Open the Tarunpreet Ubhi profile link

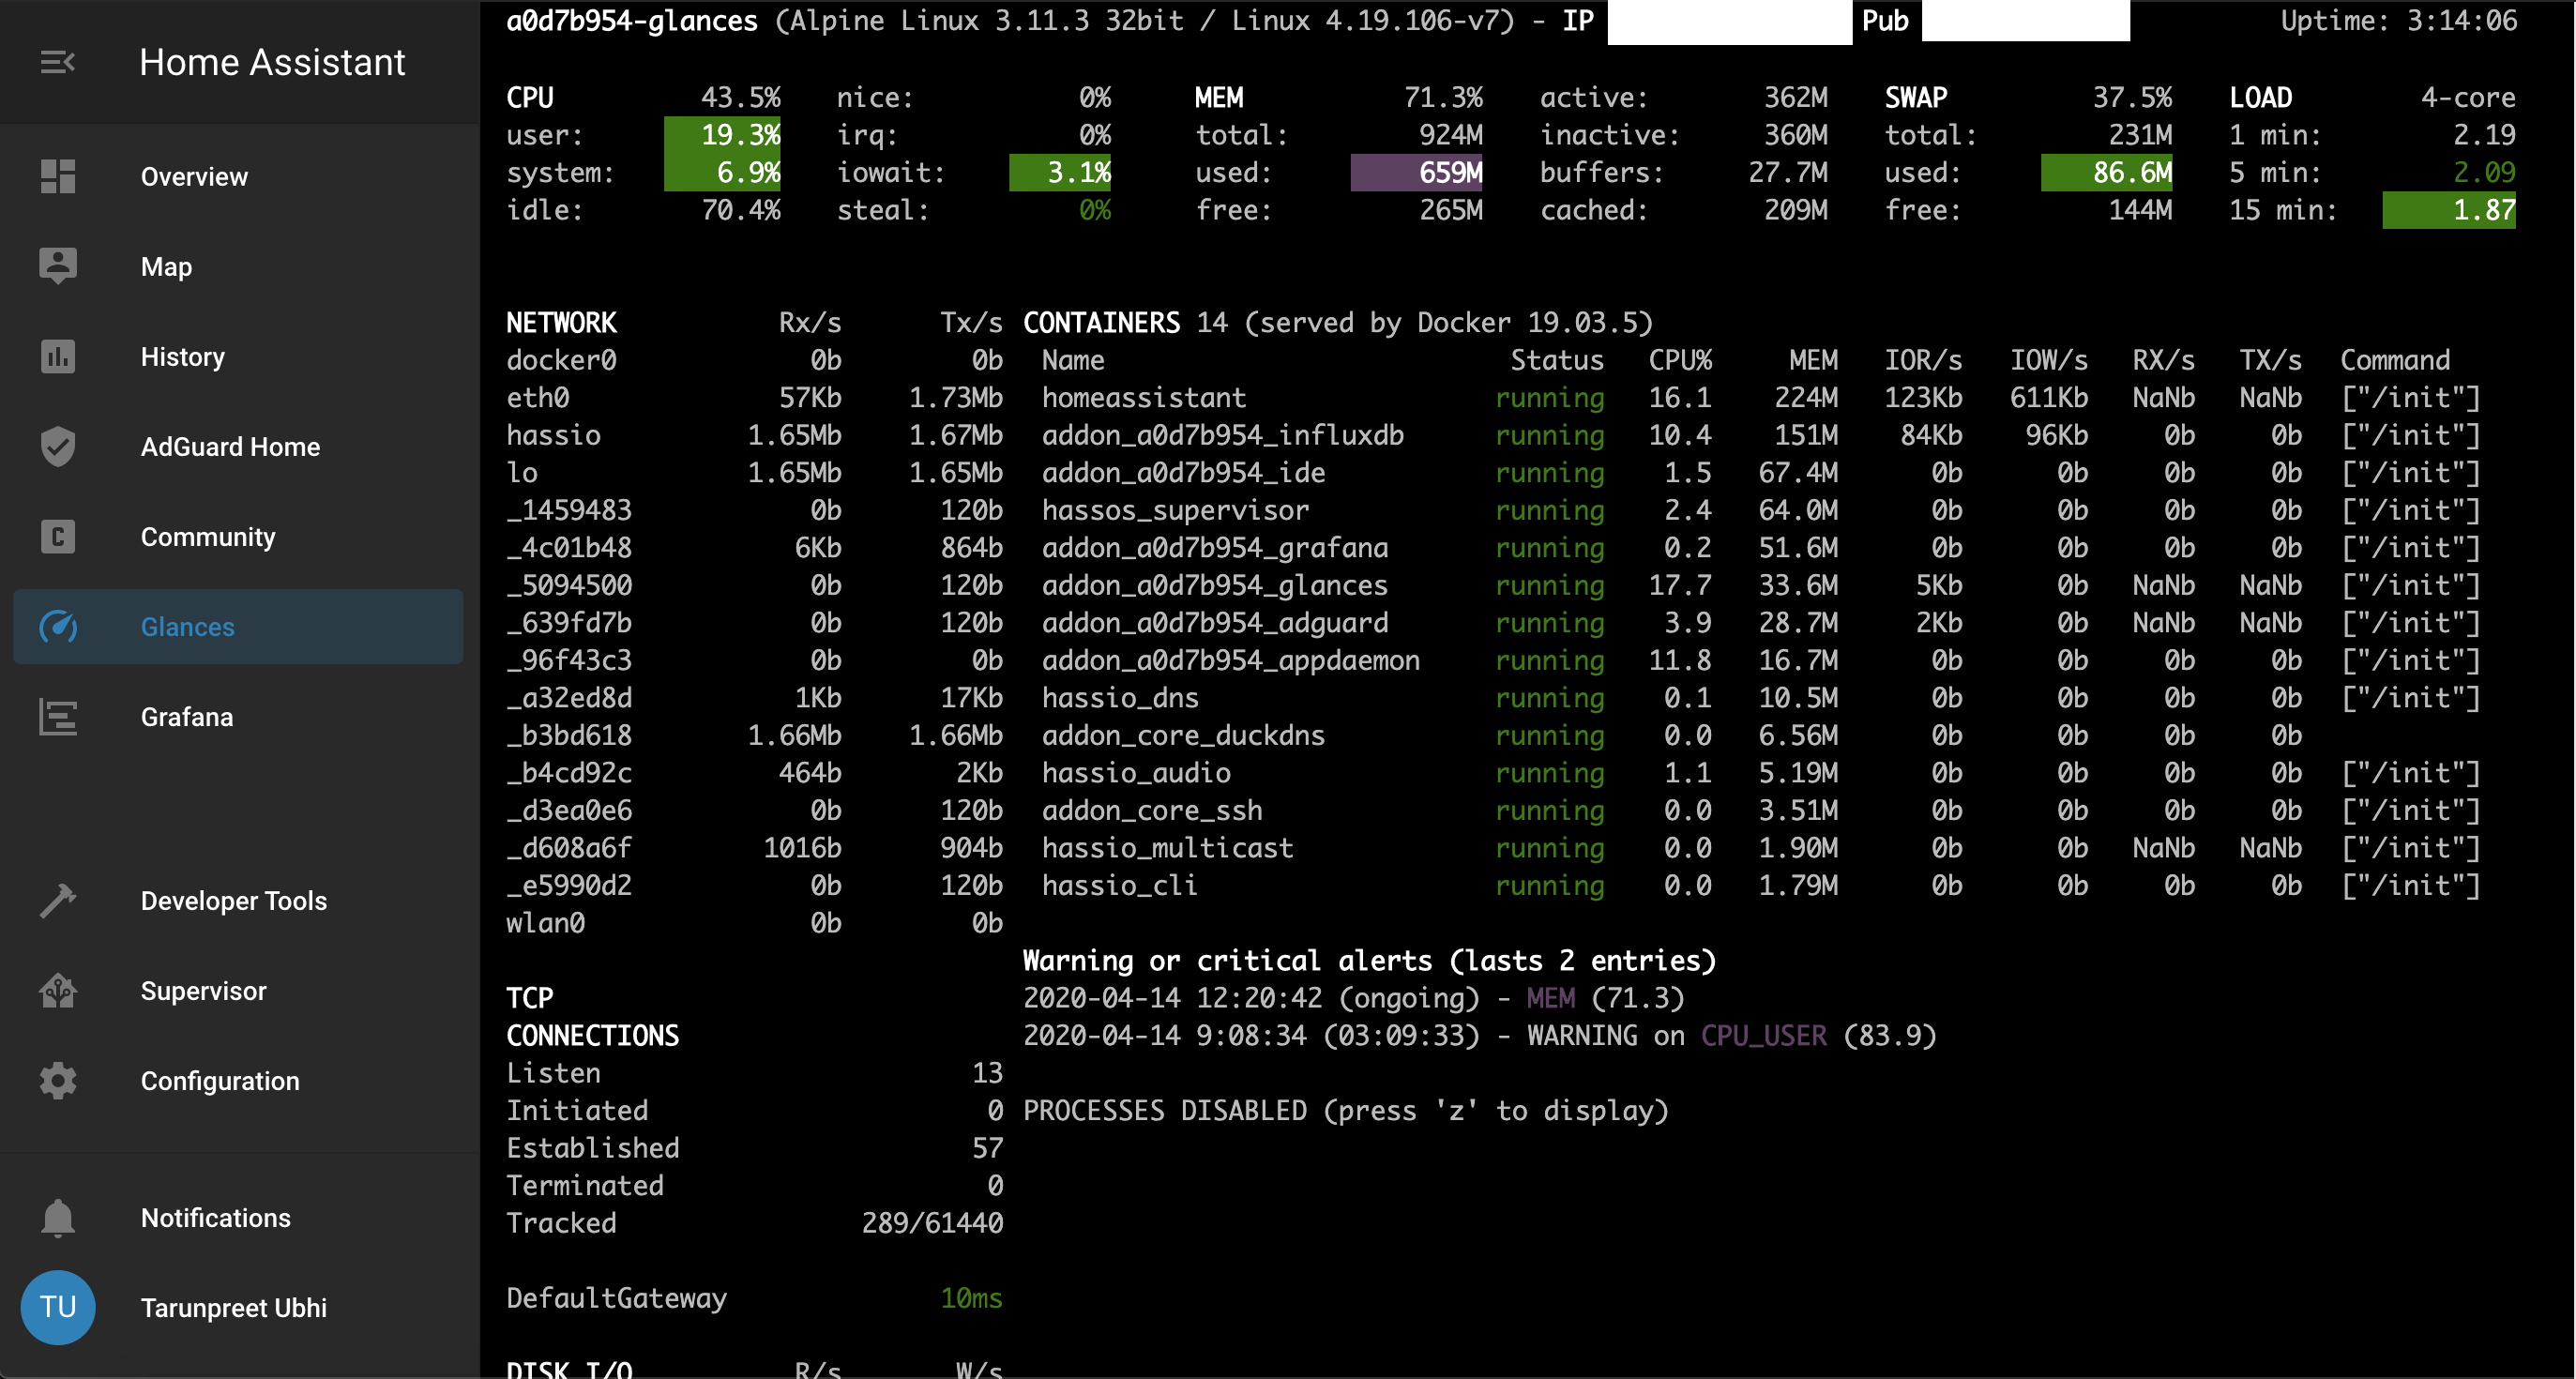(x=233, y=1307)
